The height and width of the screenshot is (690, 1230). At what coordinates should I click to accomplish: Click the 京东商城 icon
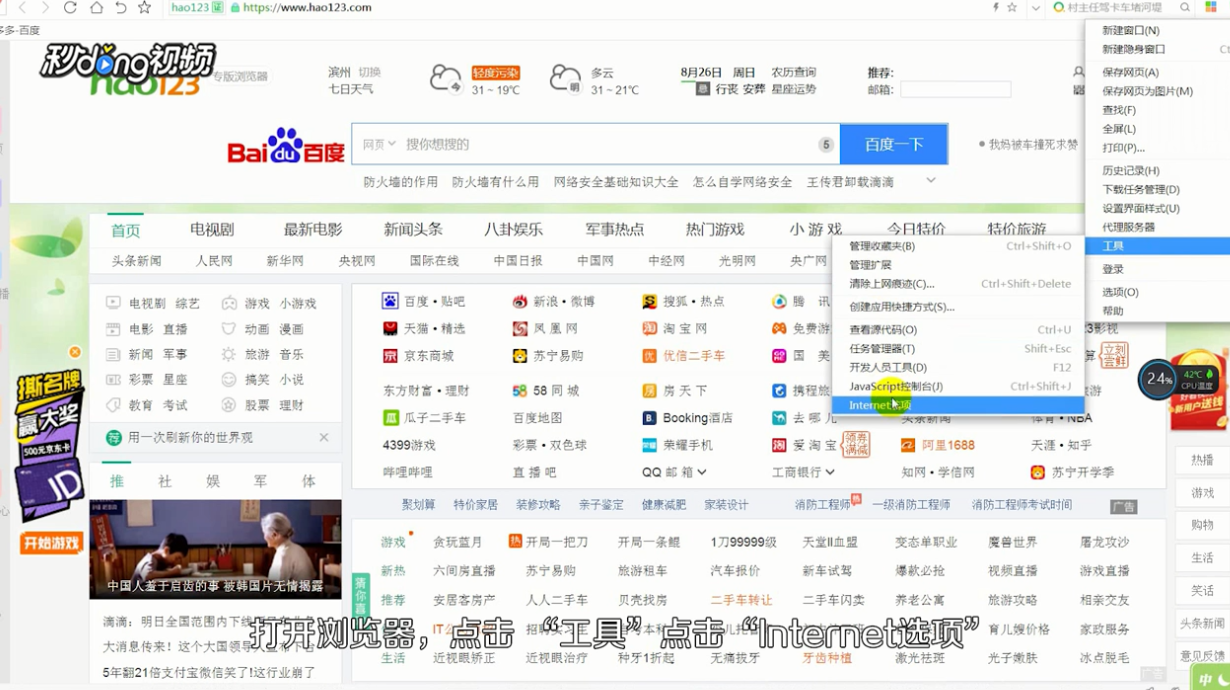pos(390,356)
